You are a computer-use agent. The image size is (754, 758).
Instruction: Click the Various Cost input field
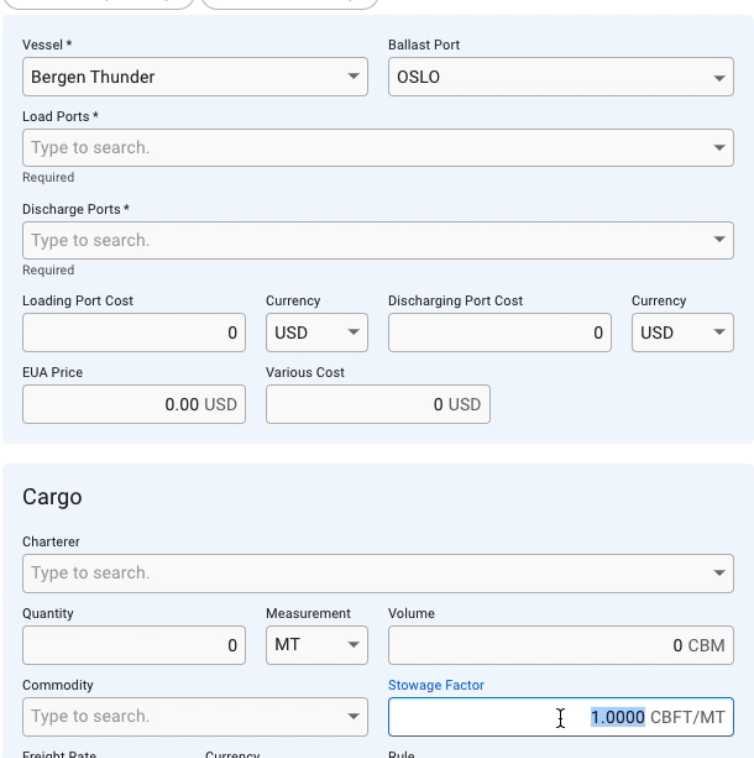pos(378,403)
